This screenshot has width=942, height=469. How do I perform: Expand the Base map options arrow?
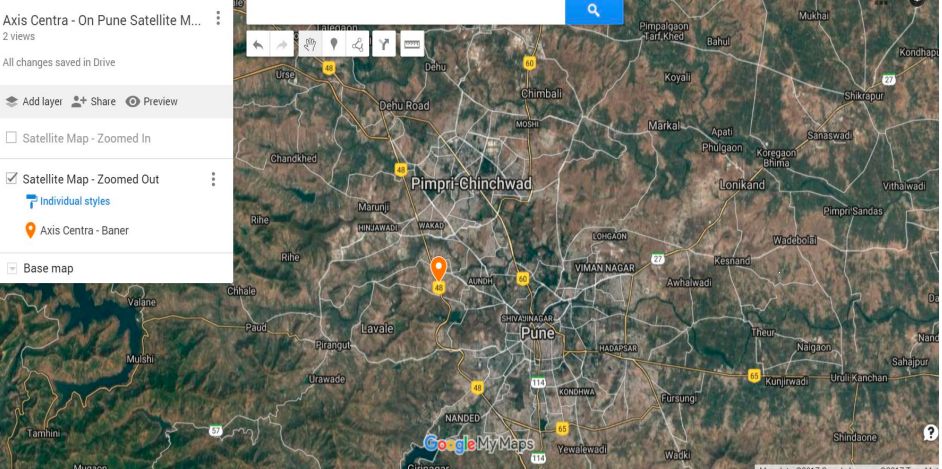click(x=12, y=268)
